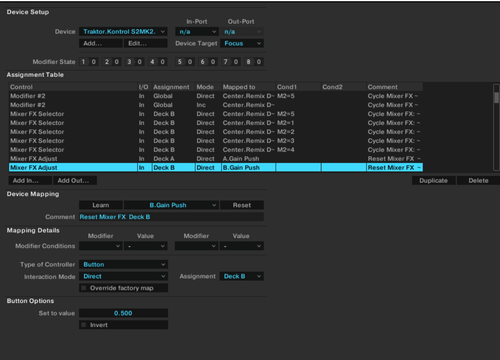Open the Out-Port dropdown
This screenshot has height=360, width=500.
coord(242,32)
